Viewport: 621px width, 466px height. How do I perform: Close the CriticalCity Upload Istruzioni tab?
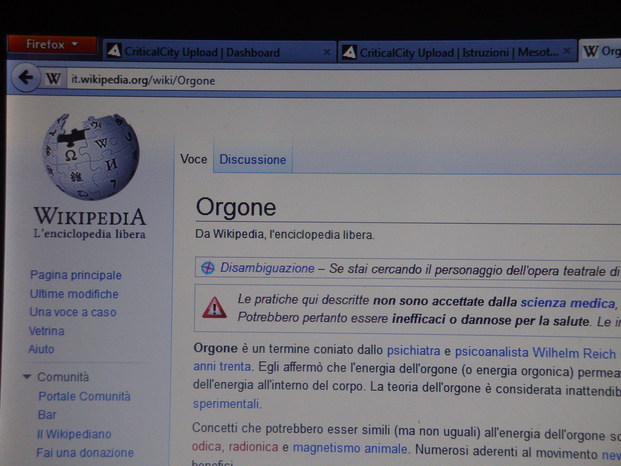coord(567,51)
